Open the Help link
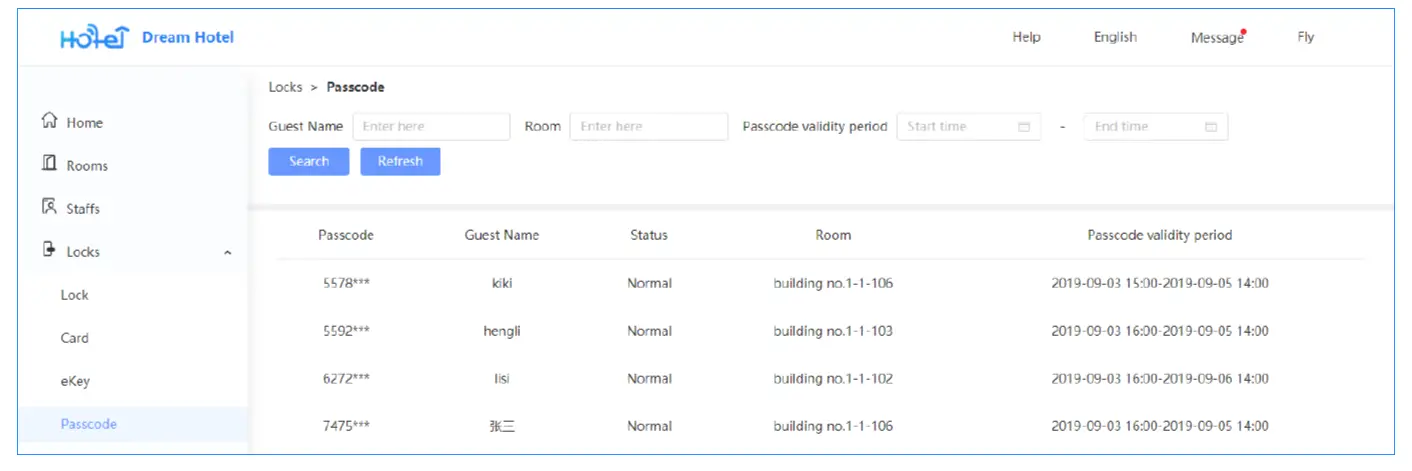Viewport: 1412px width, 471px height. [1026, 37]
